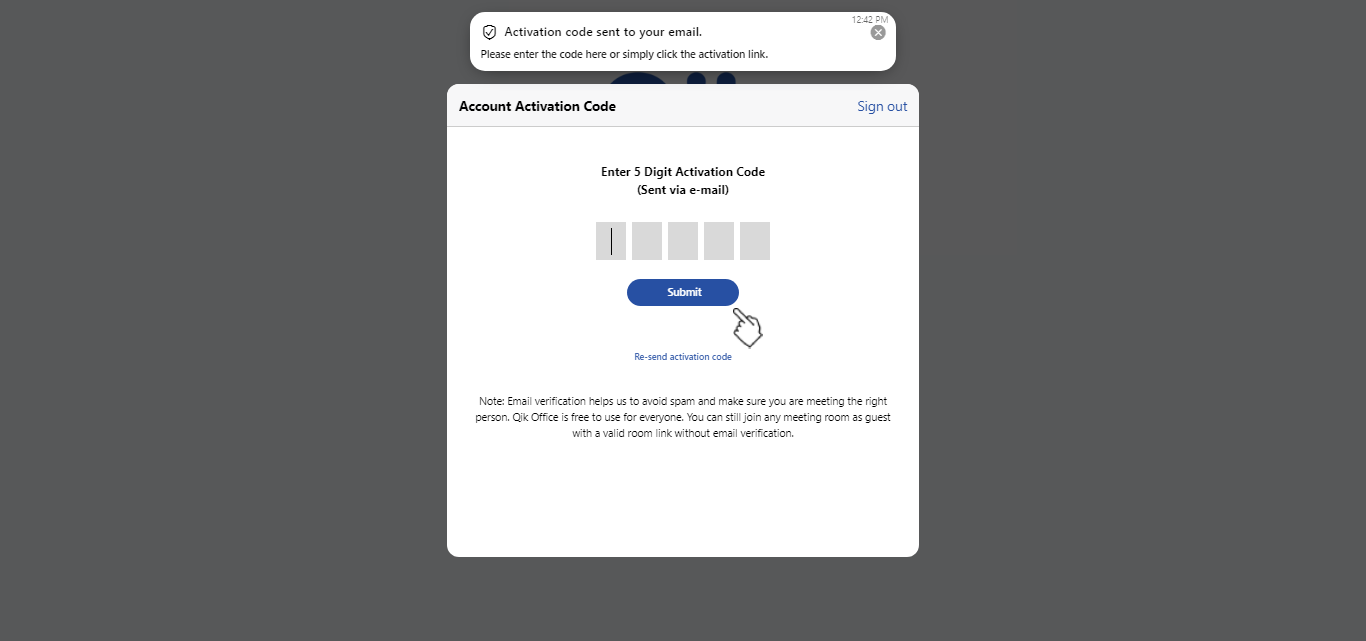Click the hand cursor graphic below Submit
Screen dimensions: 1366x641
[746, 328]
